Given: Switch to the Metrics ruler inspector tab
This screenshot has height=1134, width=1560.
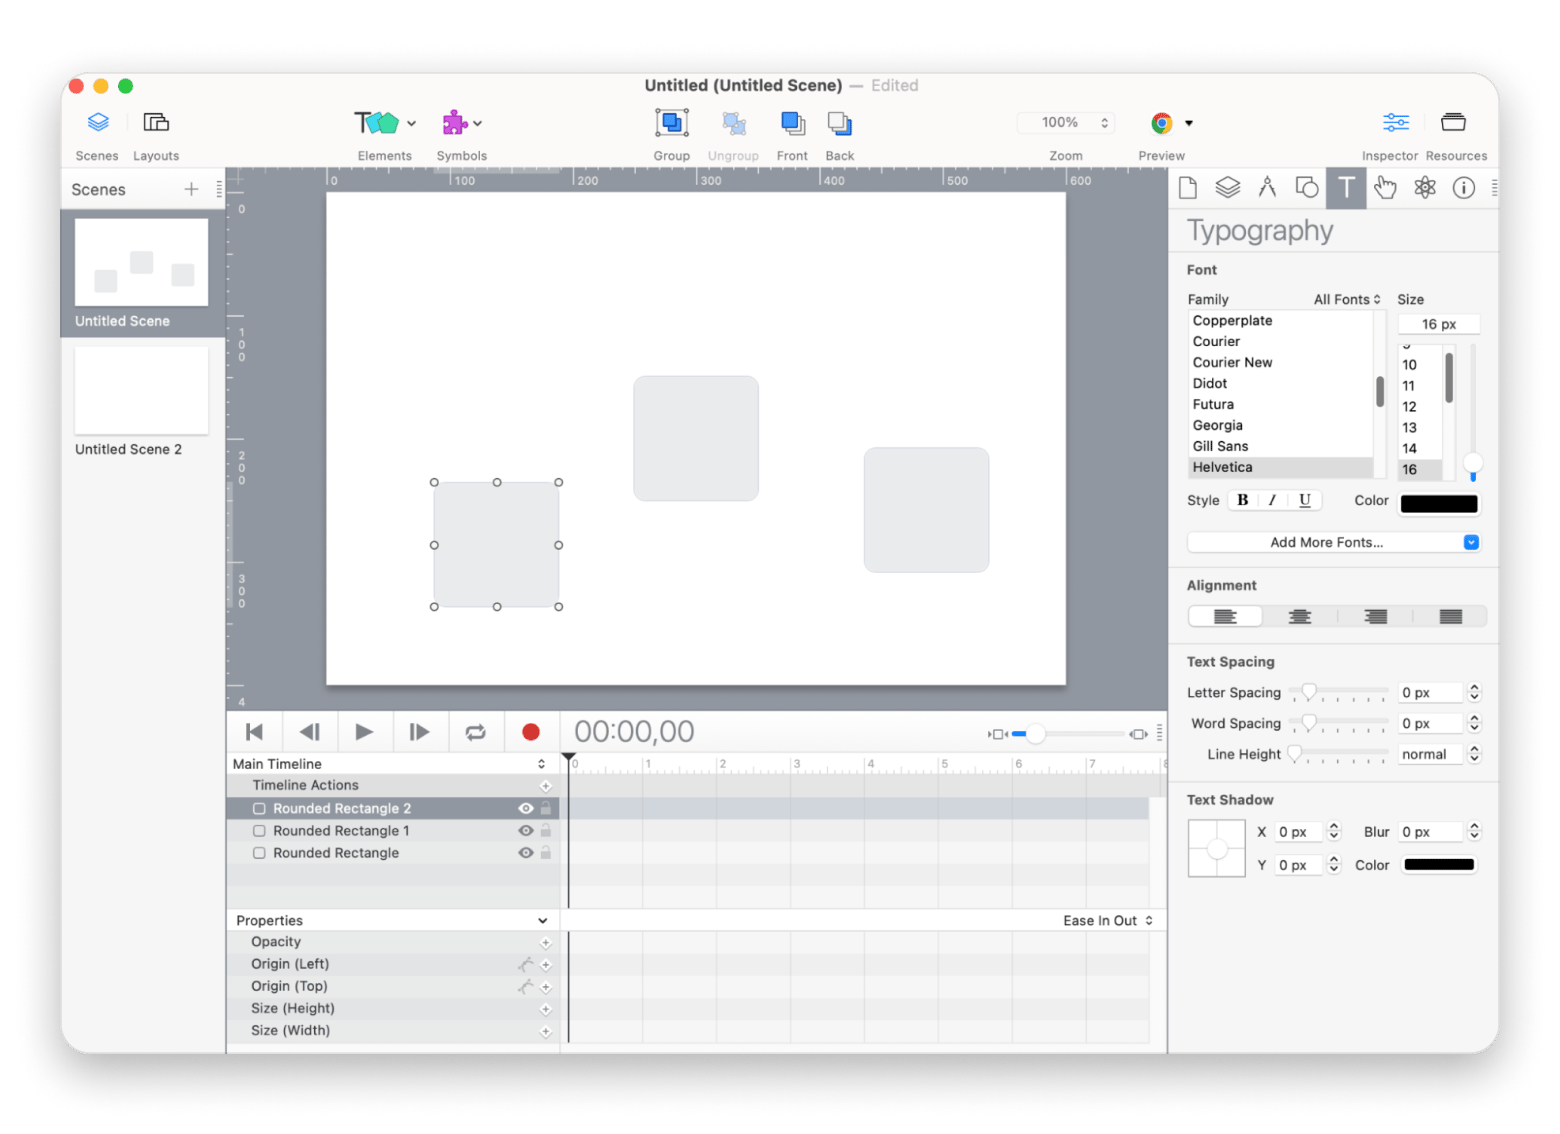Looking at the screenshot, I should [1267, 188].
